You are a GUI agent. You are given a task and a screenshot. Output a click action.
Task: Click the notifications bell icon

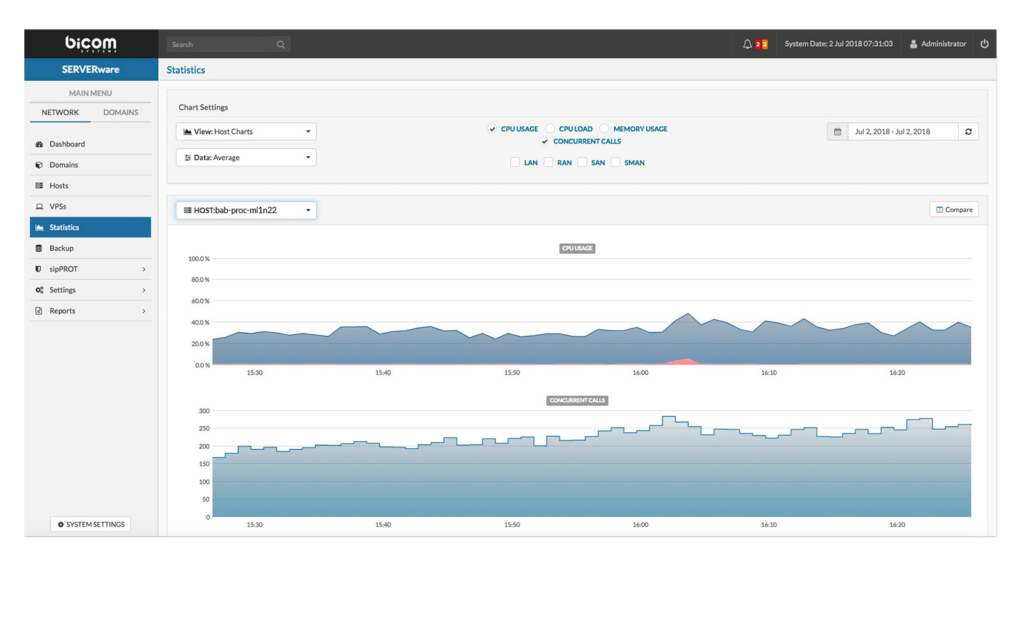tap(747, 44)
